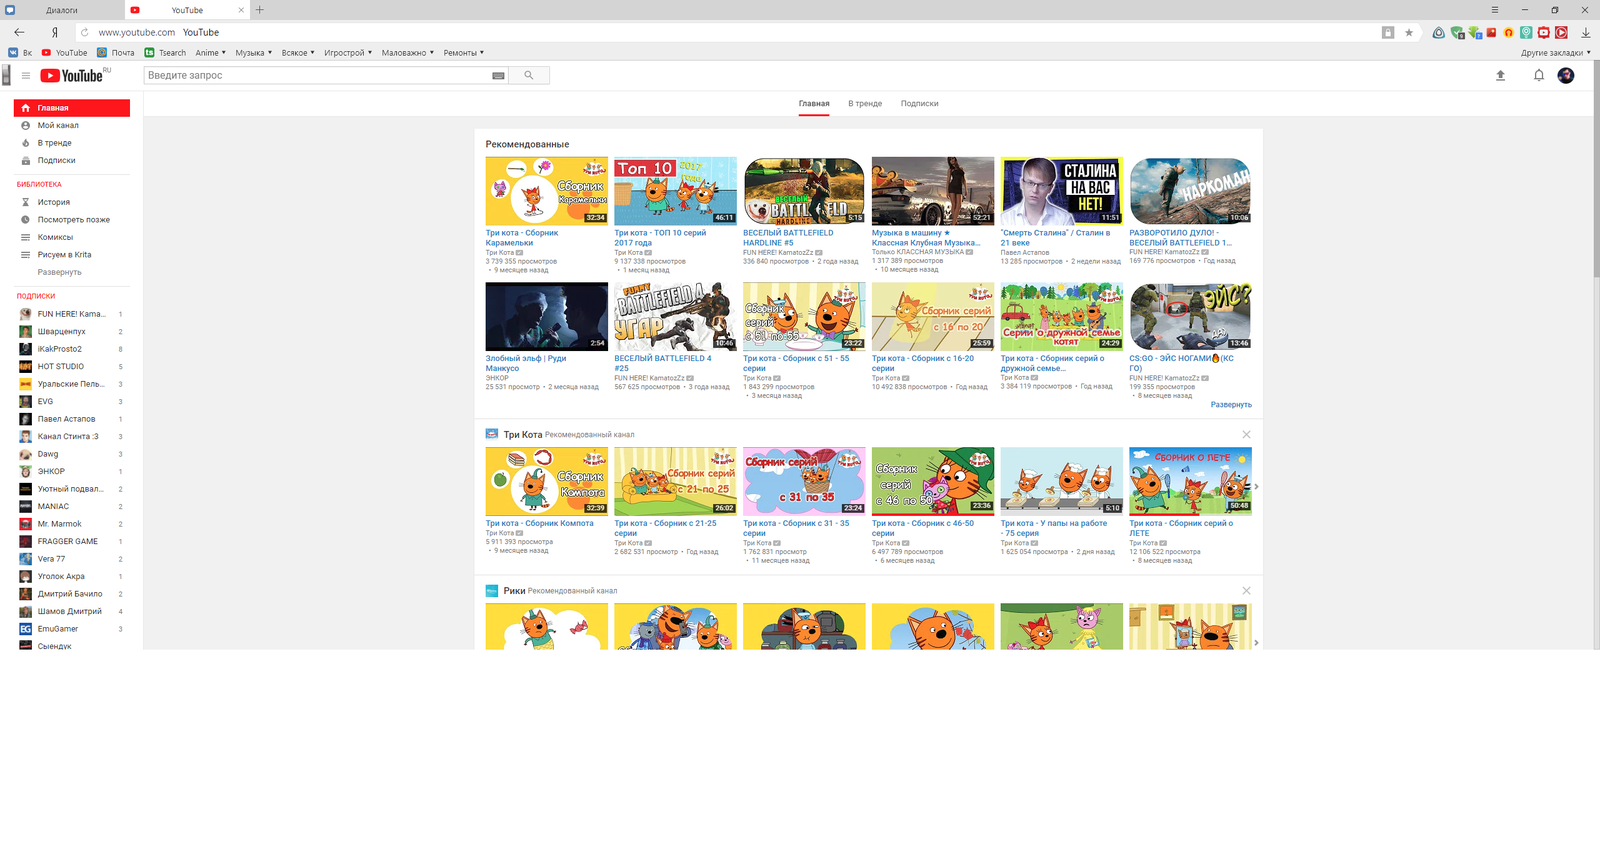Expand the library list with Развернуть in sidebar
1600x857 pixels.
point(60,272)
